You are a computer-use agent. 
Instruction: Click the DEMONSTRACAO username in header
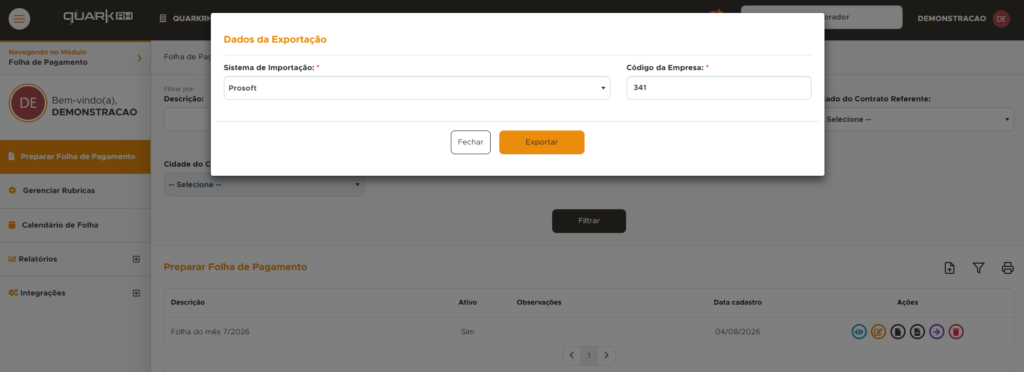(x=952, y=18)
